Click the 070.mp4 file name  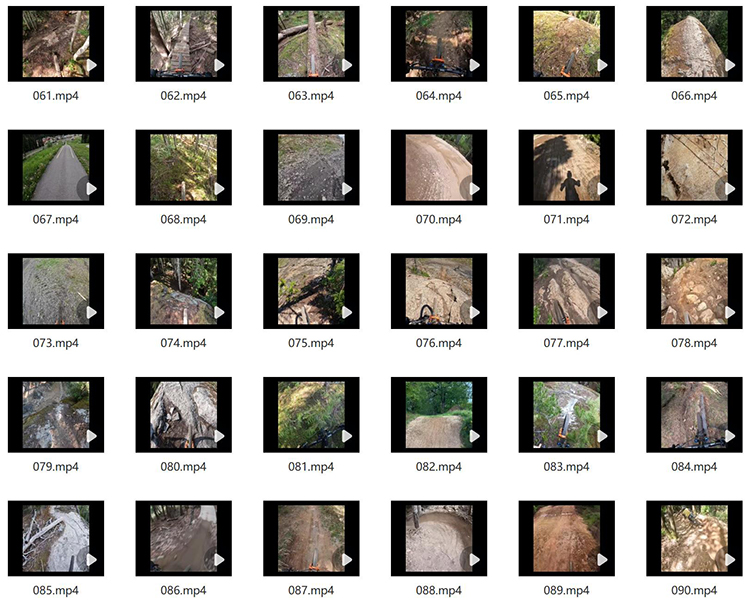(439, 220)
